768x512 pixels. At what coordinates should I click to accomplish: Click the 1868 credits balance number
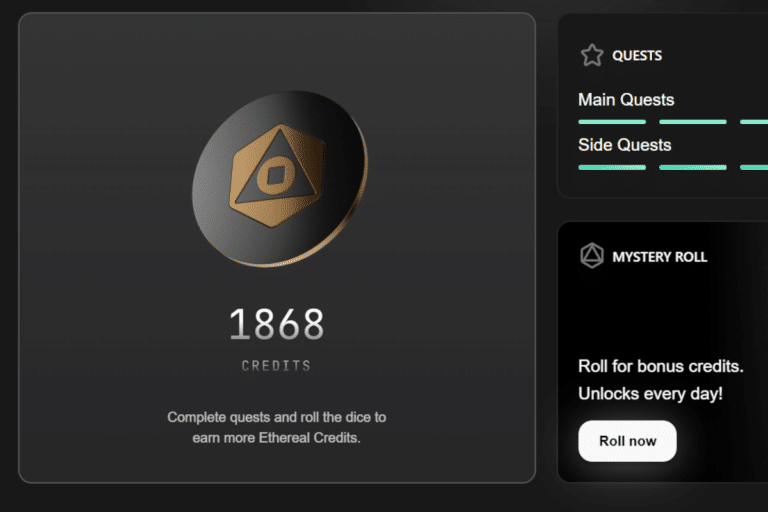[276, 324]
